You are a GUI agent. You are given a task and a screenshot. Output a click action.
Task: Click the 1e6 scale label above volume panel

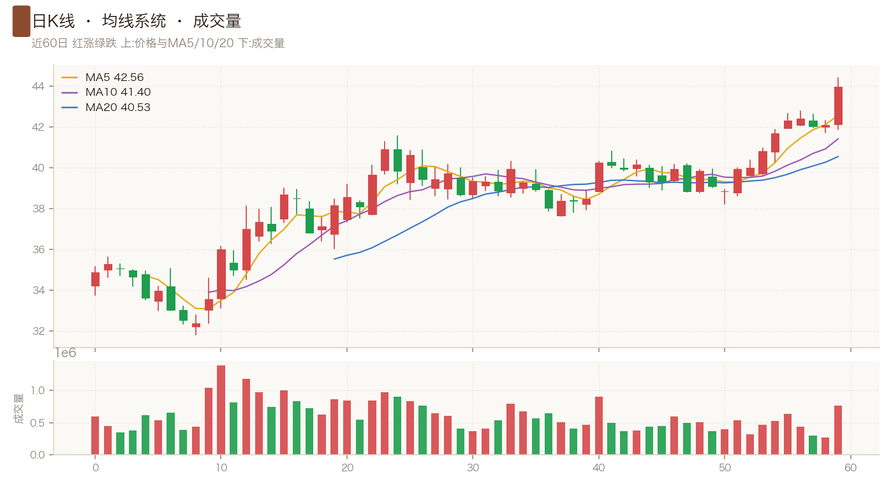coord(65,353)
